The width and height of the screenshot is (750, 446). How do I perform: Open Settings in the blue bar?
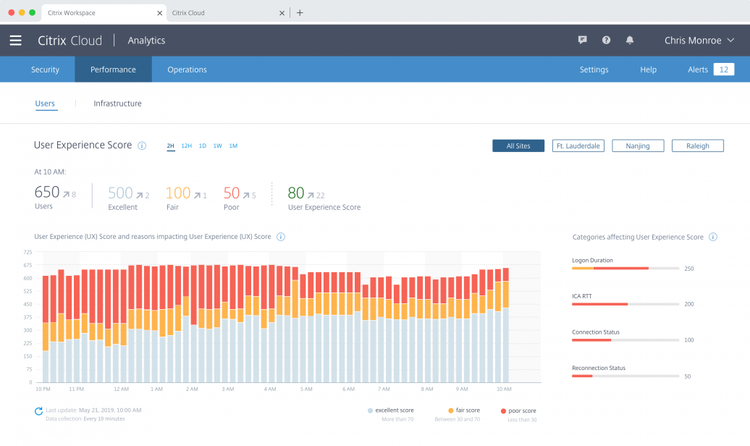pos(594,69)
